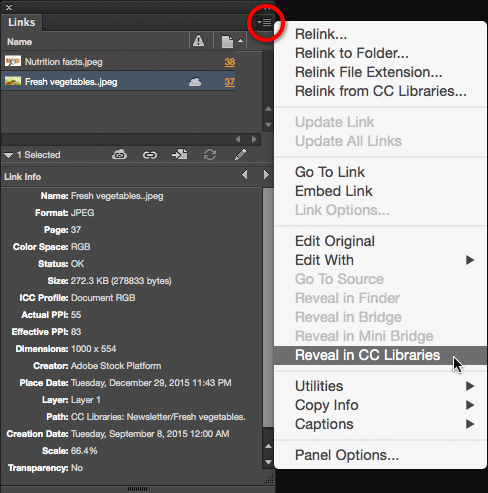Screen dimensions: 488x493
Task: Select the Links tab
Action: click(x=22, y=22)
